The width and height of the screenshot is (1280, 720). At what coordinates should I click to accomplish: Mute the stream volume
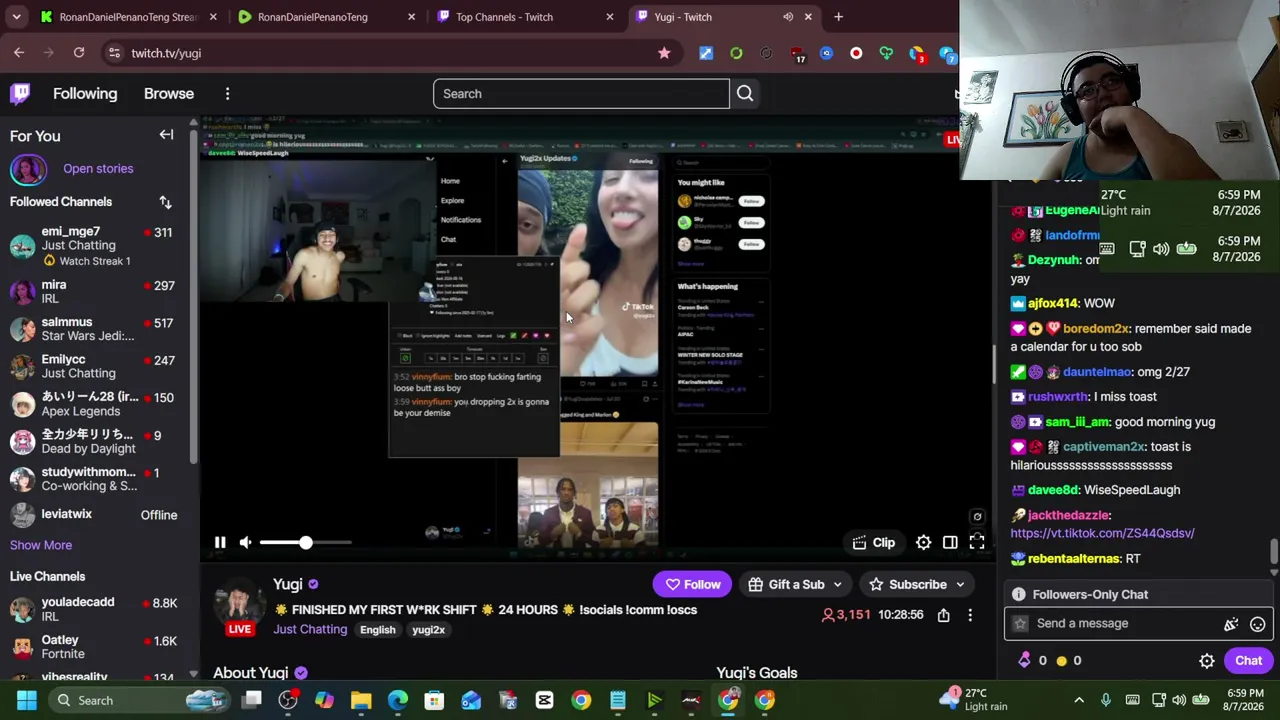pyautogui.click(x=246, y=542)
